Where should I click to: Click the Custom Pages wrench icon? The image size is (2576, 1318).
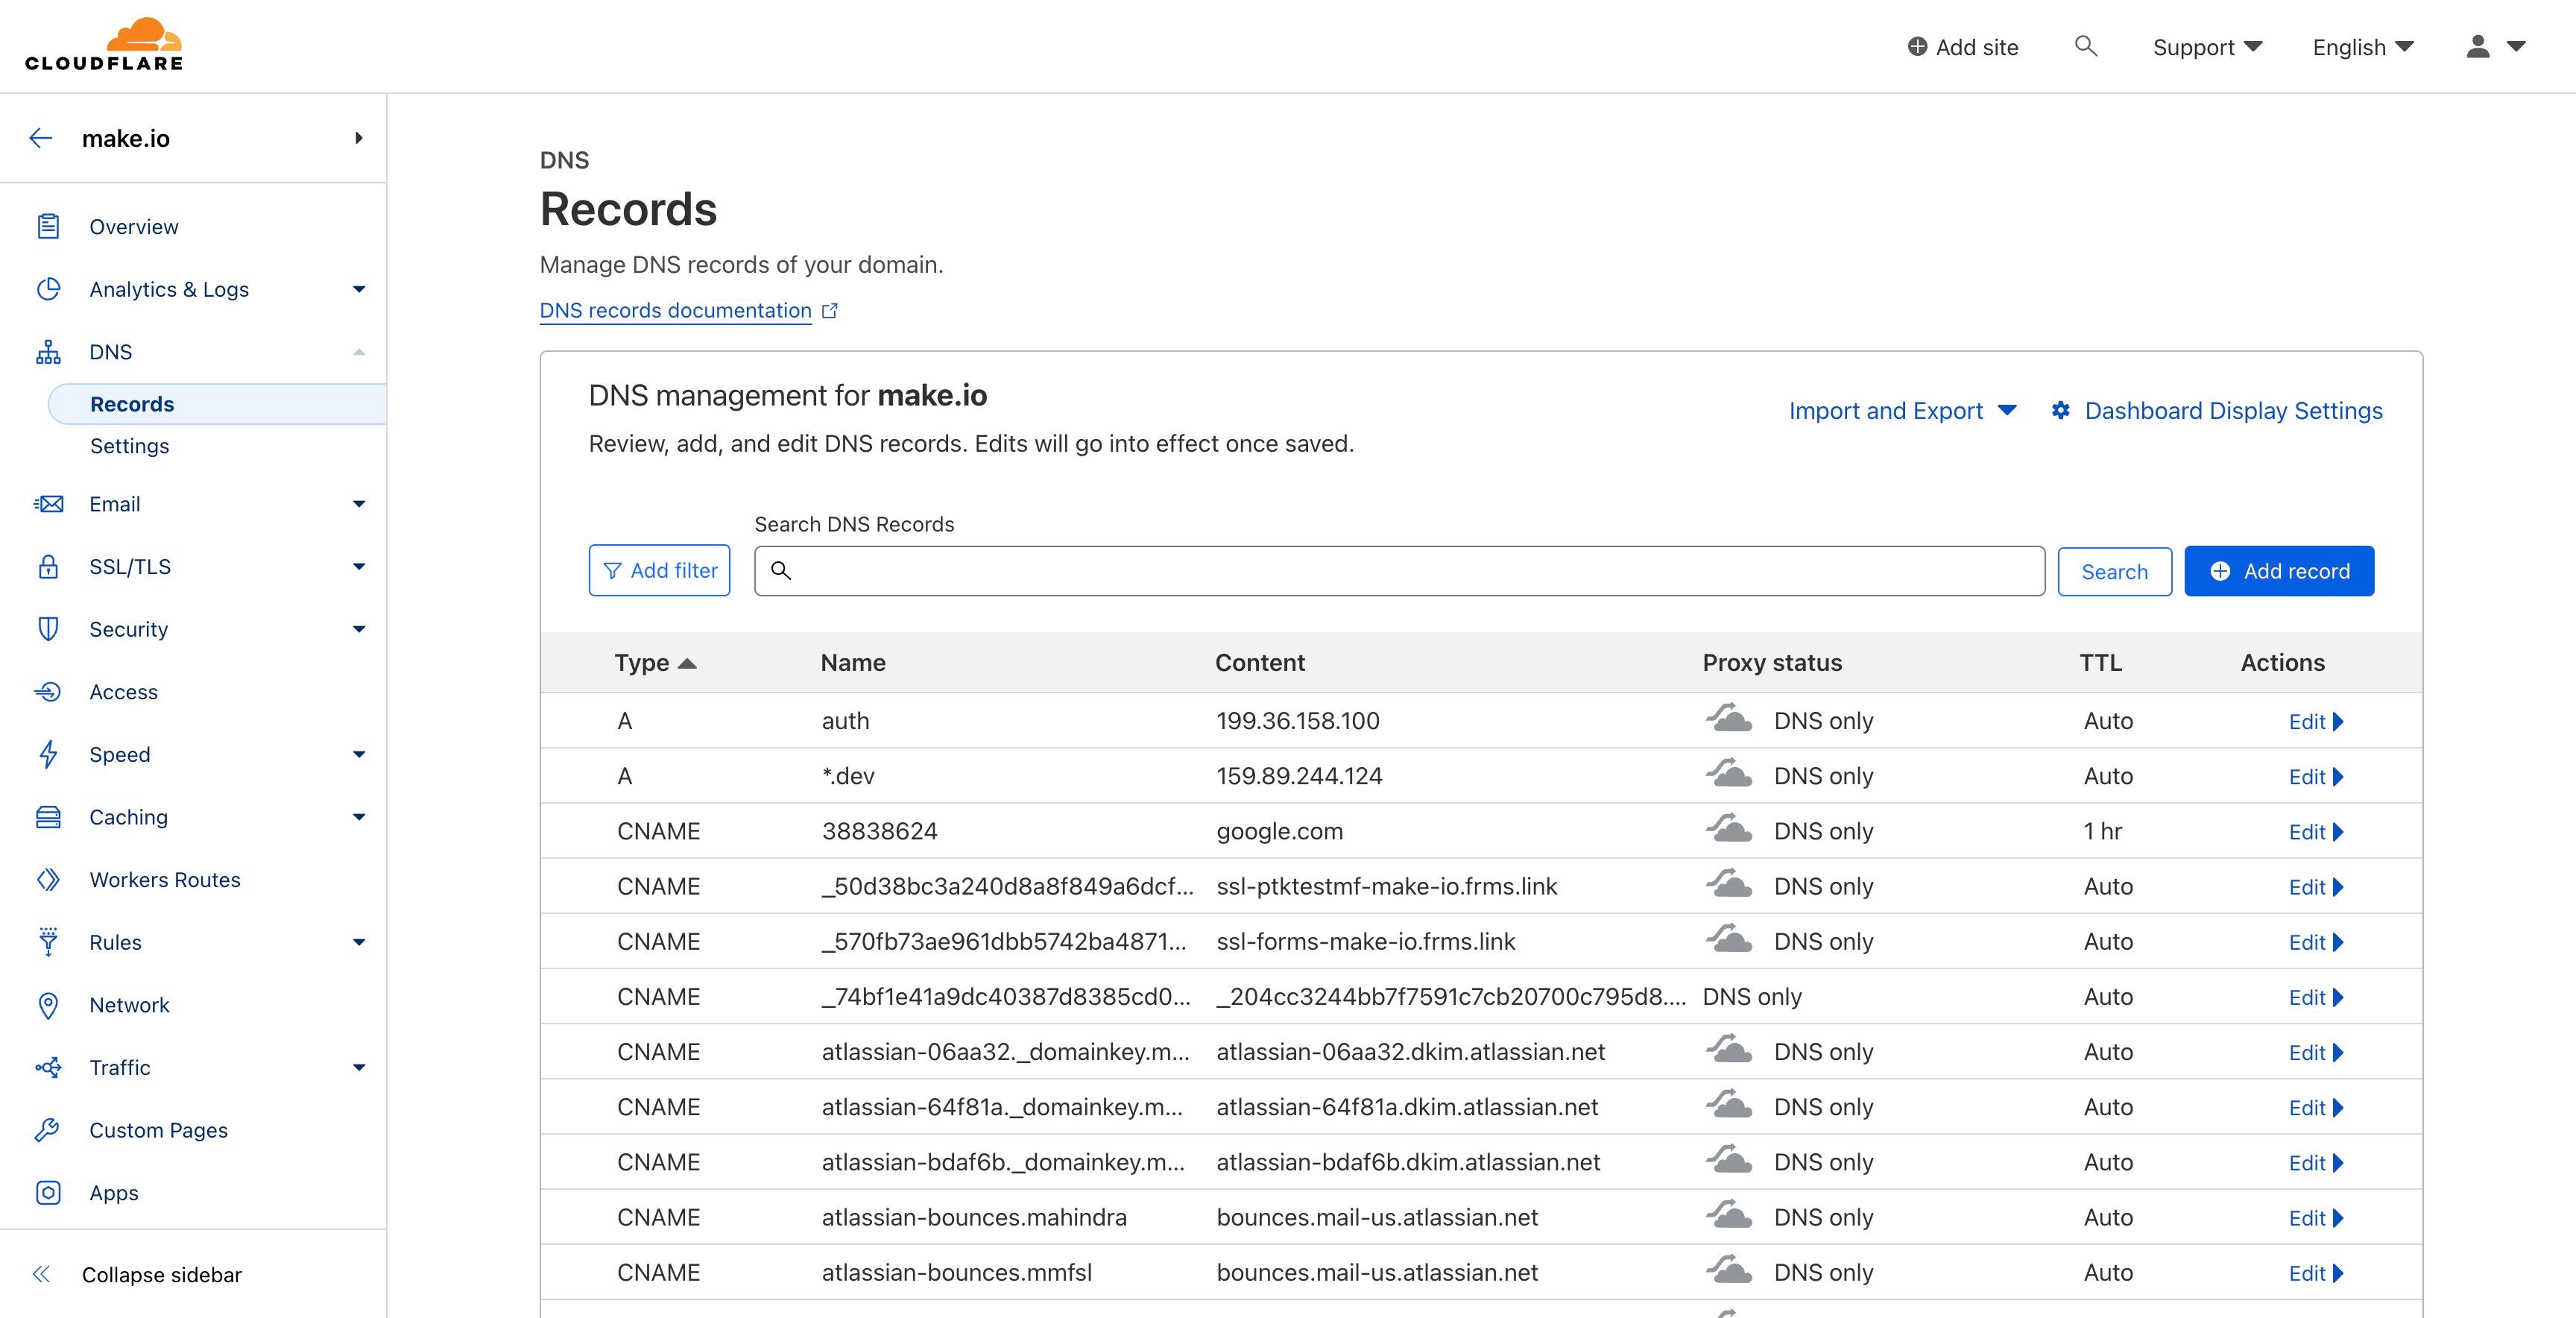pos(48,1130)
